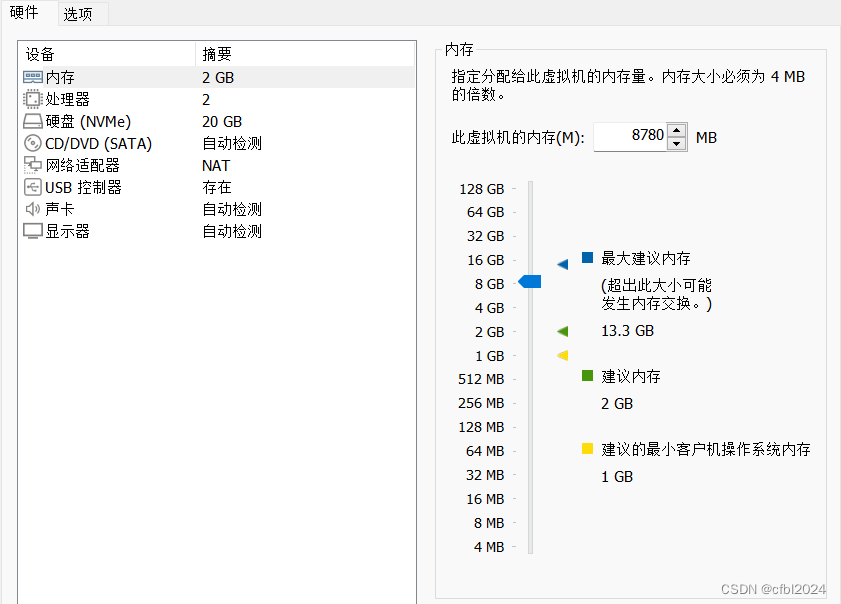Select the 显示器 device row
This screenshot has width=841, height=604.
217,231
